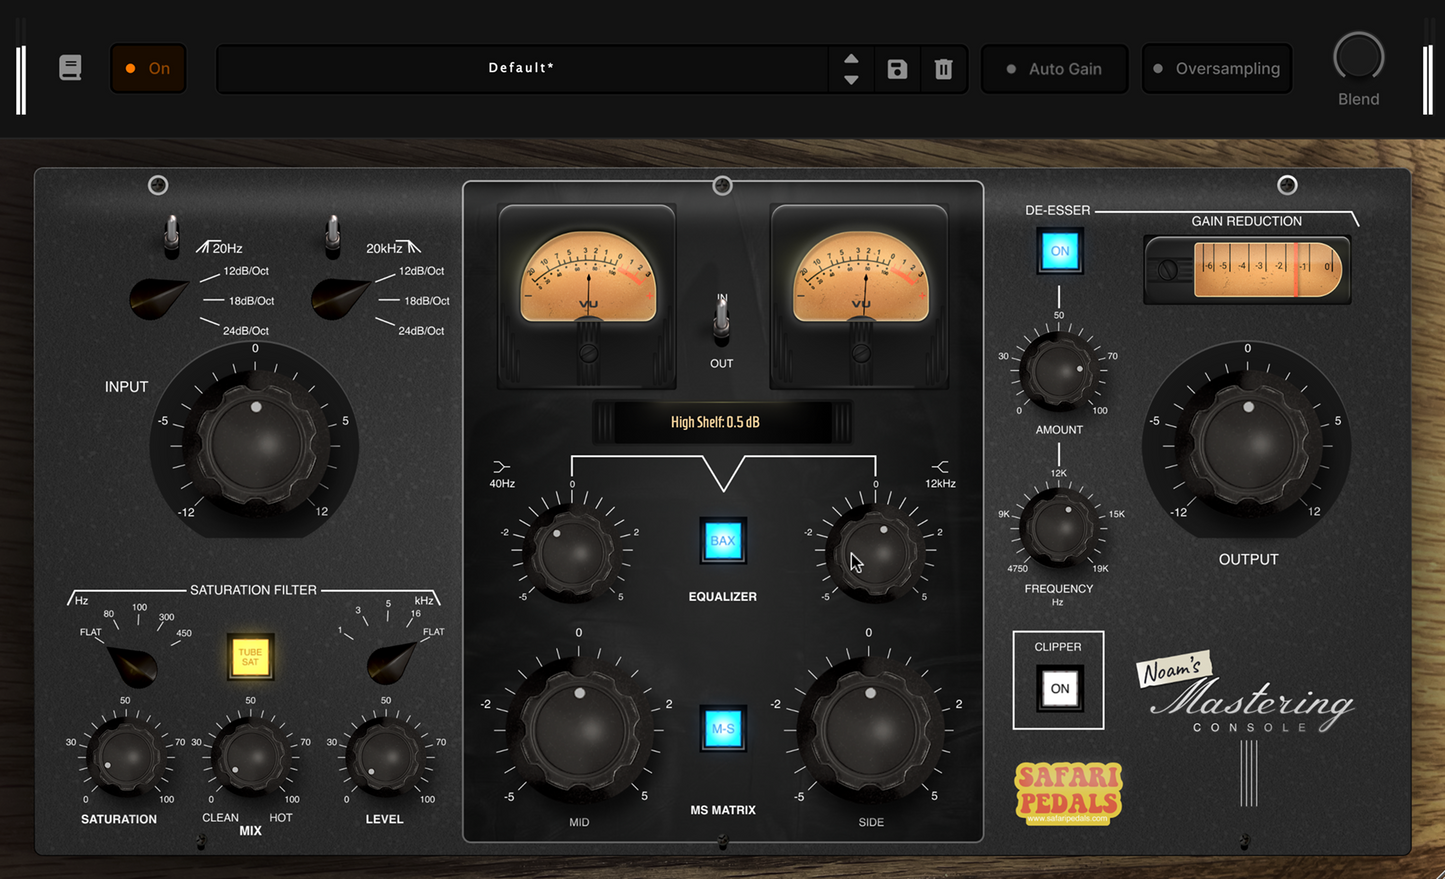Image resolution: width=1445 pixels, height=879 pixels.
Task: Activate the M-S matrix mode
Action: 722,728
